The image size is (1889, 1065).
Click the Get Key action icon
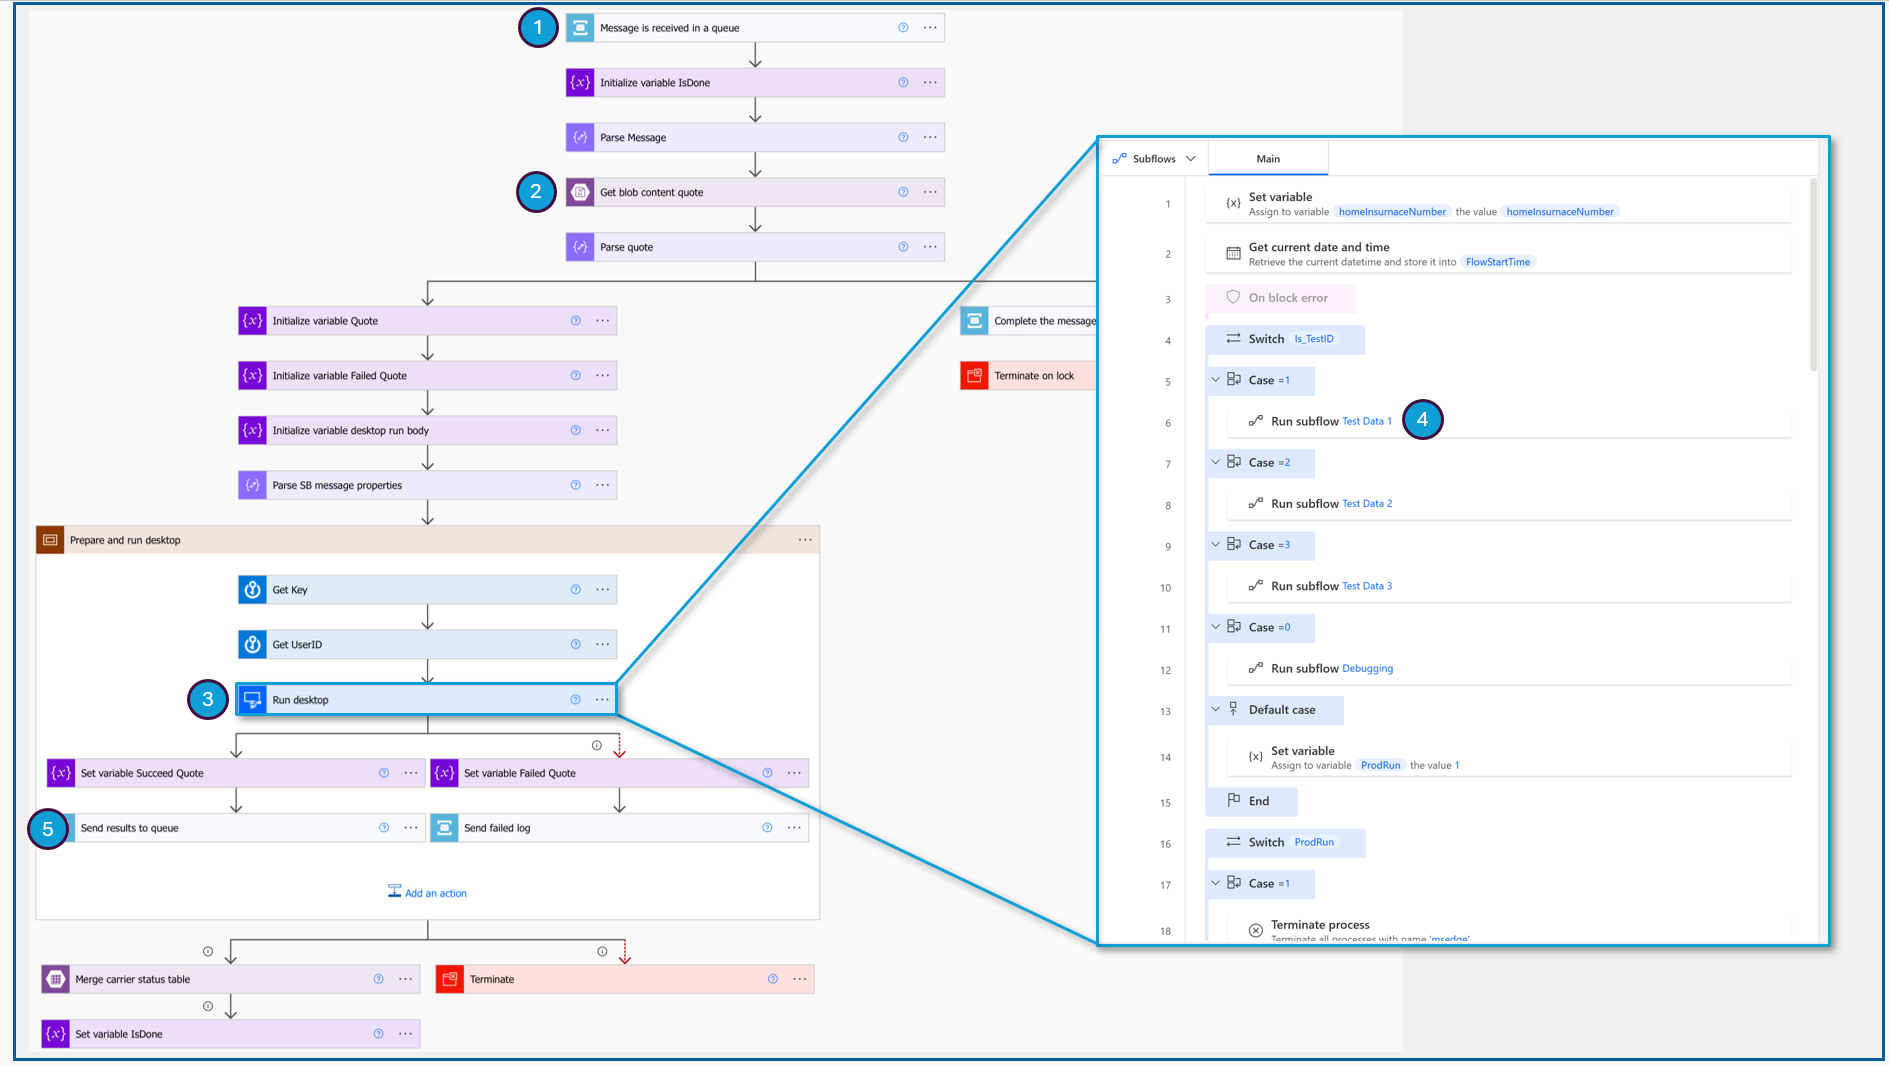point(252,589)
